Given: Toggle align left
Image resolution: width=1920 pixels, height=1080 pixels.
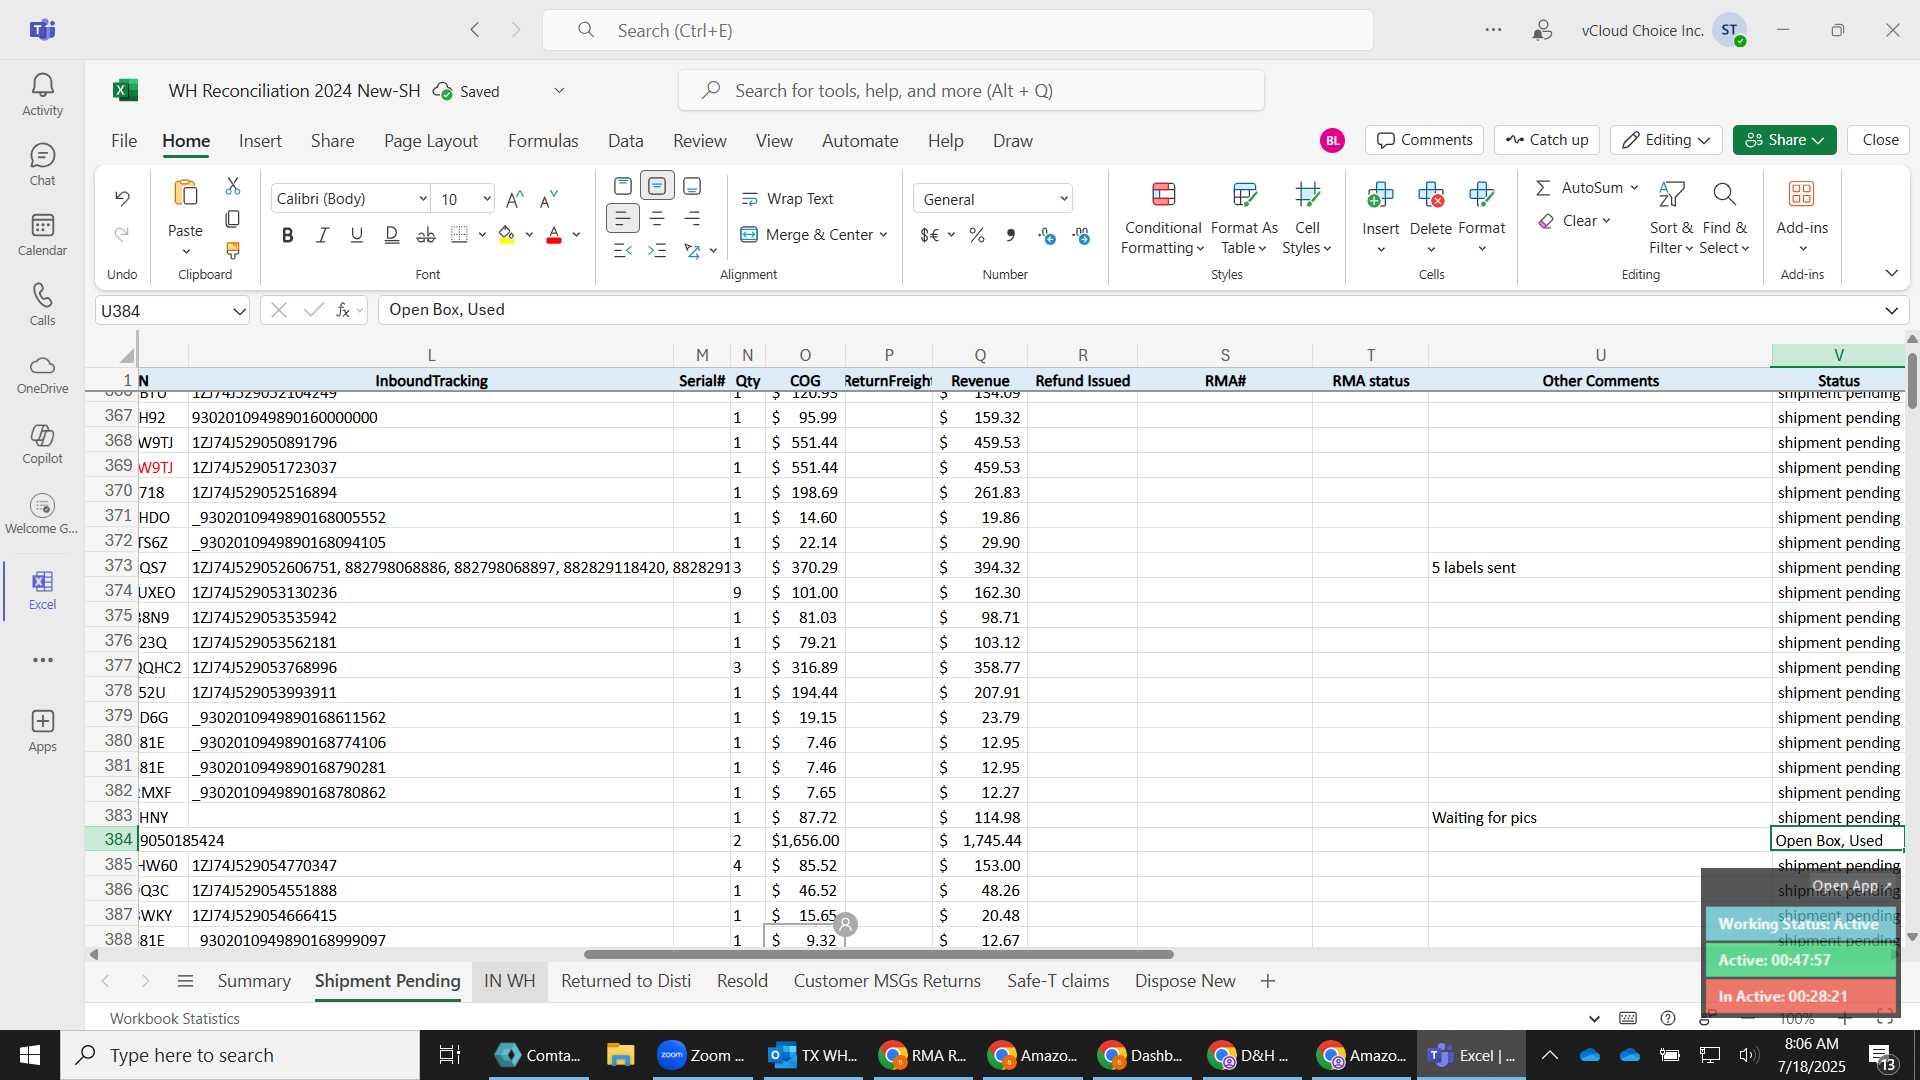Looking at the screenshot, I should pos(623,218).
